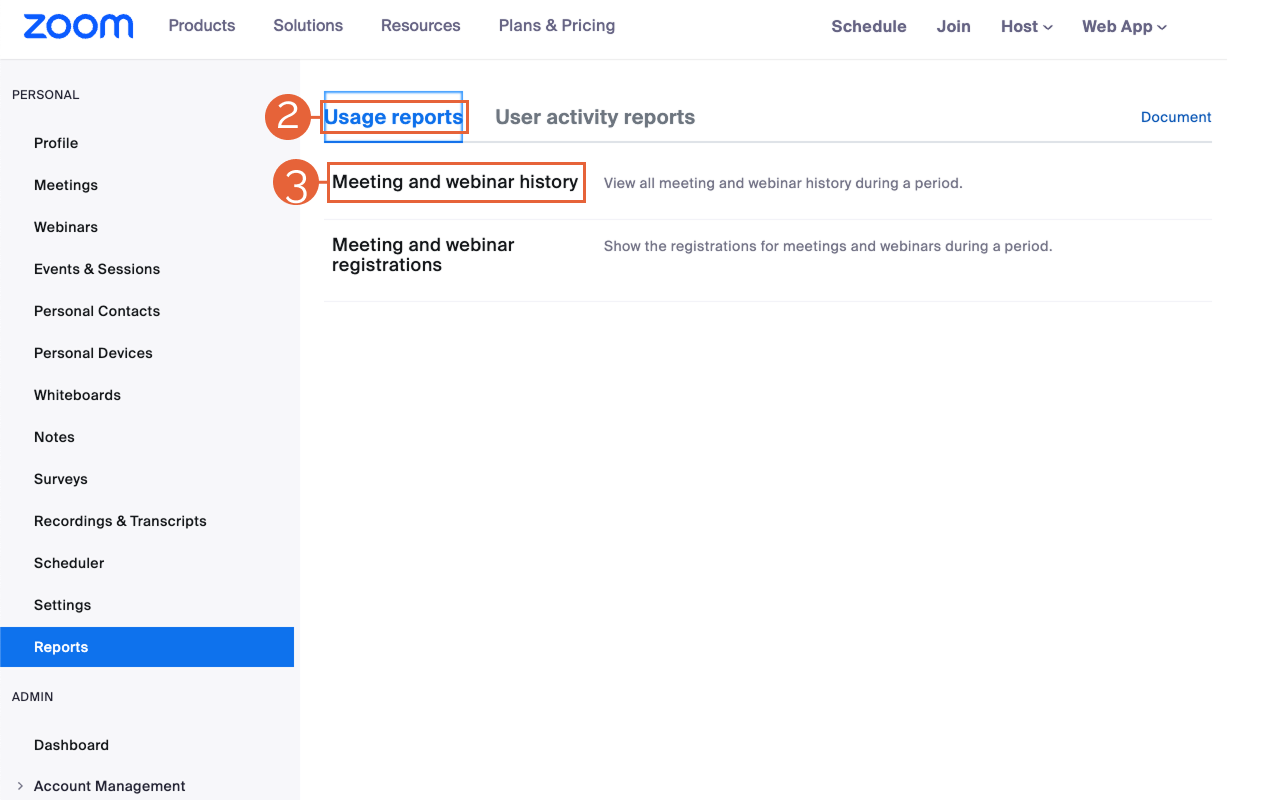Open the Host dropdown menu
Viewport: 1280px width, 800px height.
[x=1026, y=27]
